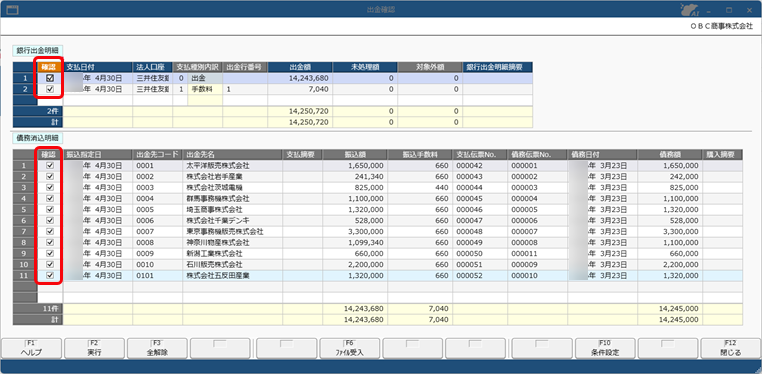Select row header 6 in the debt table
Screen dimensions: 762x374
(x=25, y=221)
